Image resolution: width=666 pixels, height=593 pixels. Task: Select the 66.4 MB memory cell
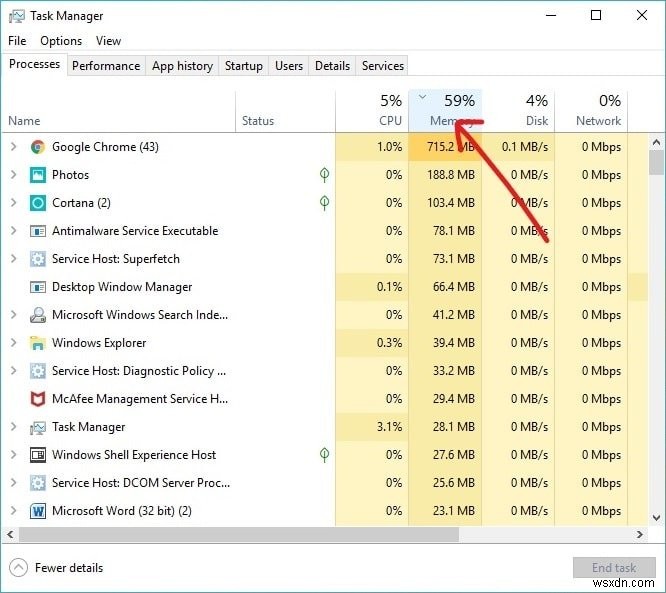(x=445, y=287)
